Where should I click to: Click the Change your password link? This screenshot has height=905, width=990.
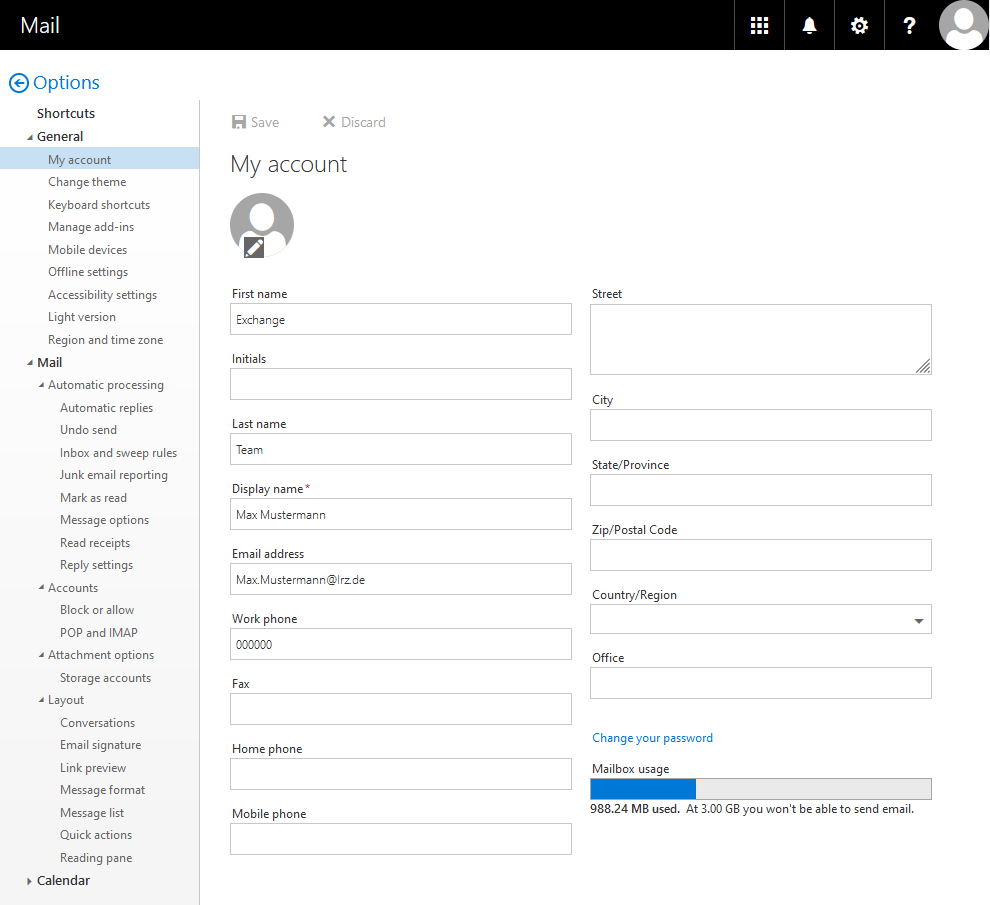coord(652,738)
